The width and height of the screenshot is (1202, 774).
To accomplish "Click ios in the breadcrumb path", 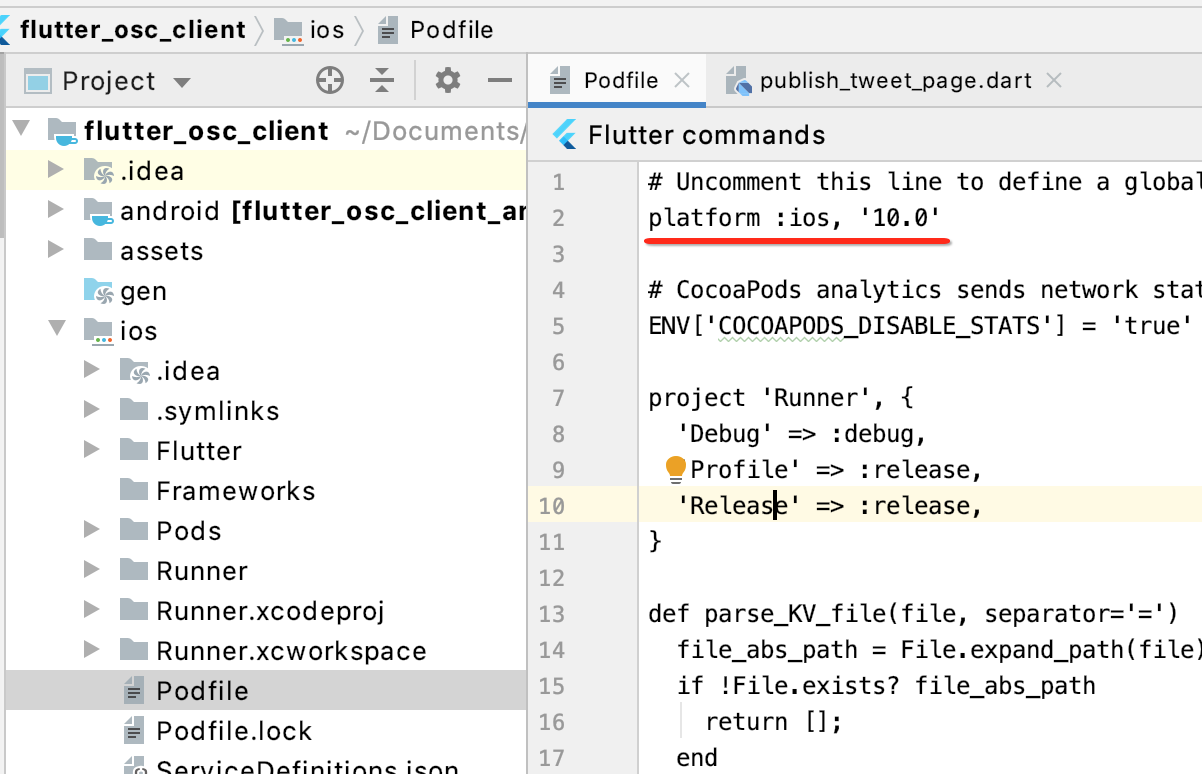I will coord(327,30).
